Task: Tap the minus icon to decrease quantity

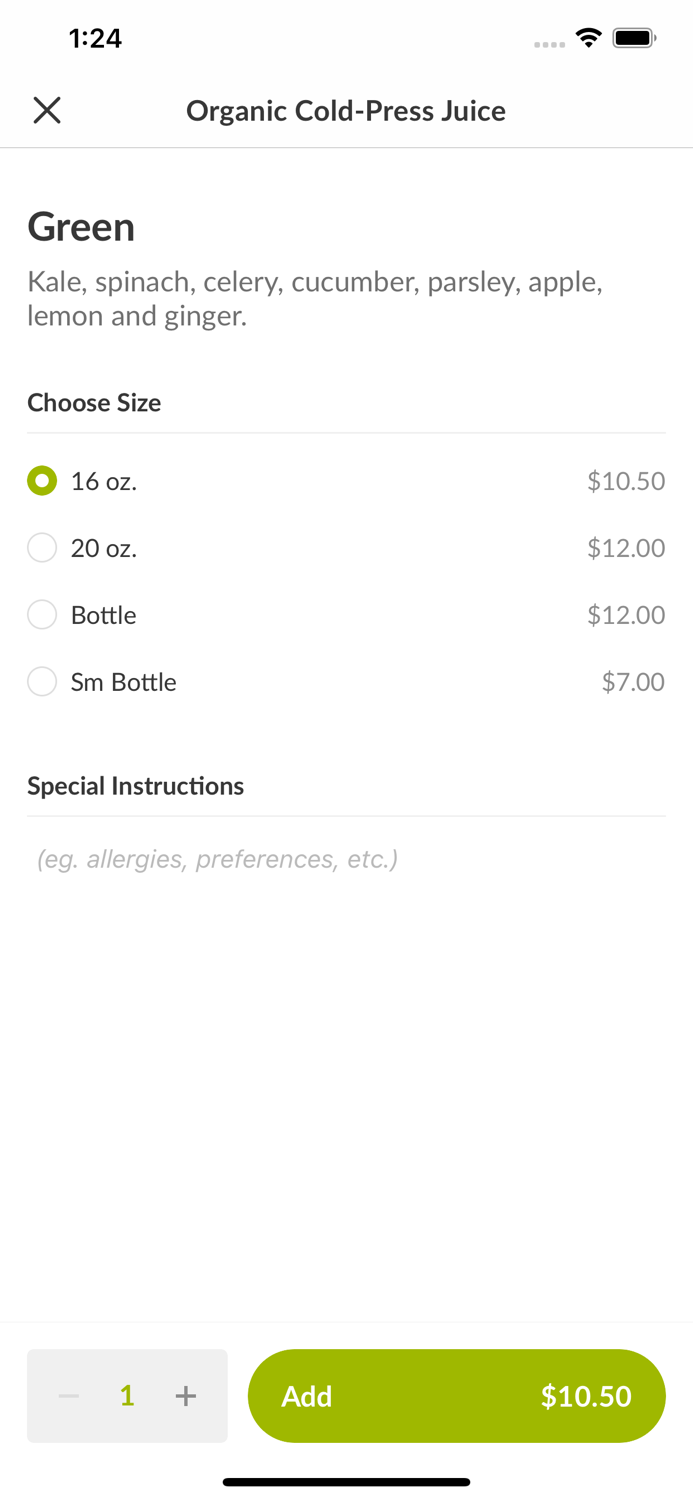Action: [68, 1396]
